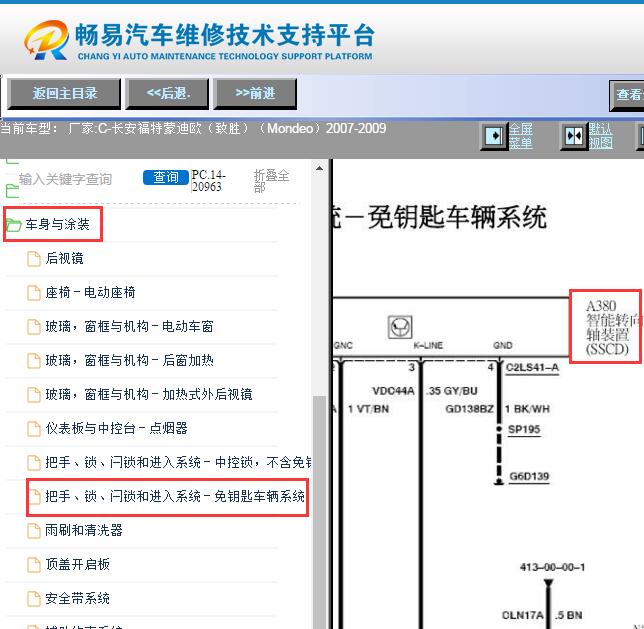Click the page icon beside 加热式外后视镜 entry
644x629 pixels.
(x=34, y=395)
